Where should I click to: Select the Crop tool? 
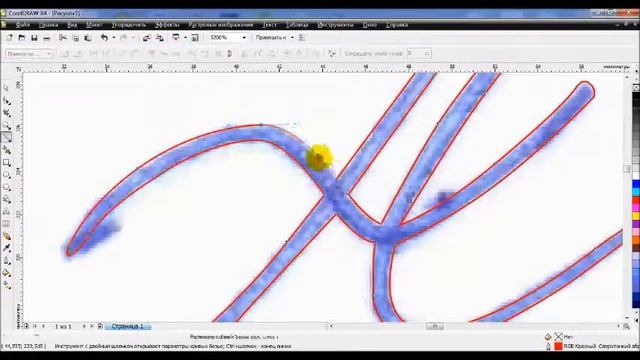pyautogui.click(x=7, y=113)
